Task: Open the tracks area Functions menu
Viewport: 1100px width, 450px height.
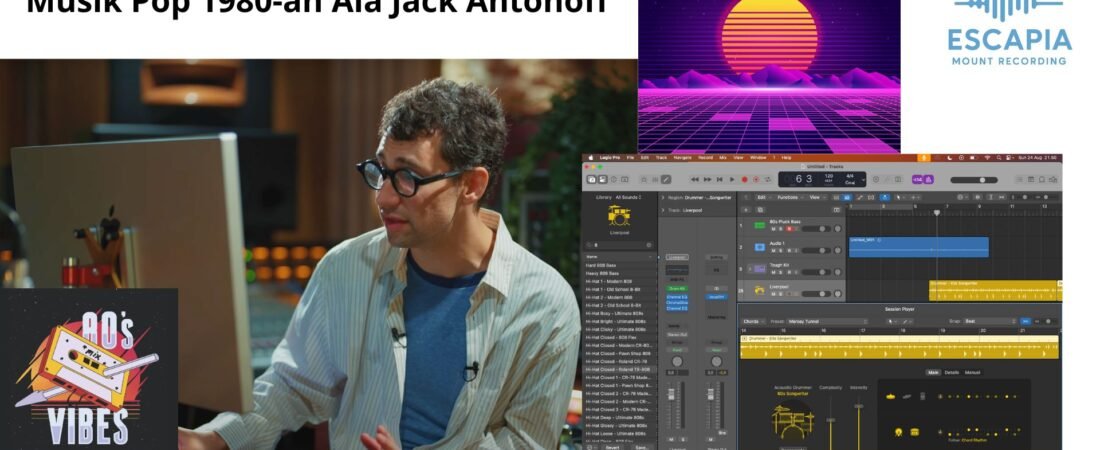Action: point(789,197)
